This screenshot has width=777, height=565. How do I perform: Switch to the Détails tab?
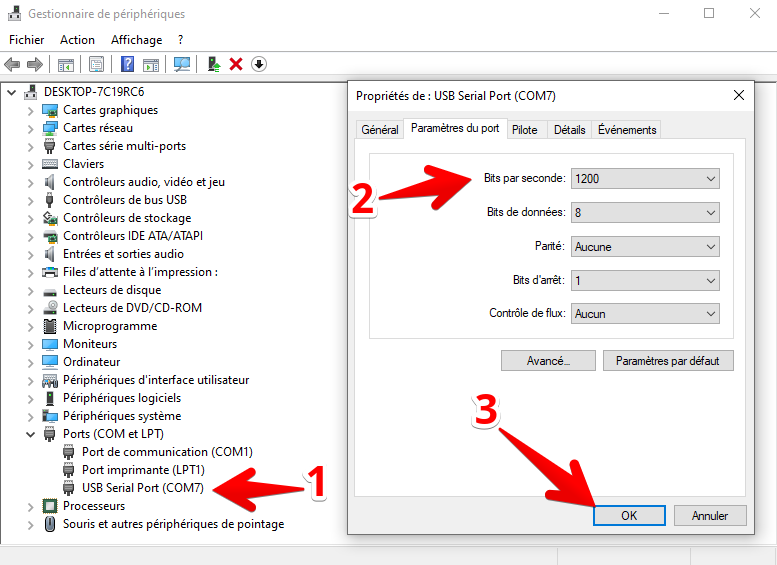(x=569, y=130)
